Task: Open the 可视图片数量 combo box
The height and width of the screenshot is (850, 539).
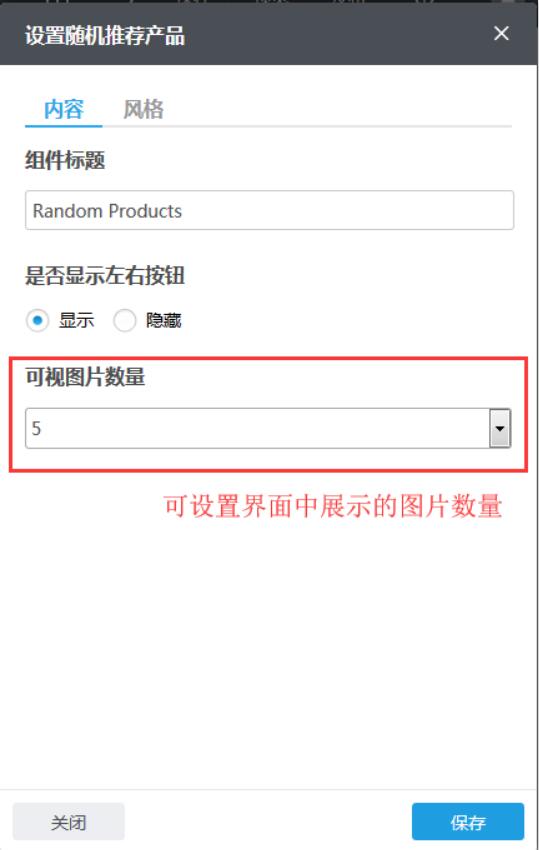Action: (268, 428)
